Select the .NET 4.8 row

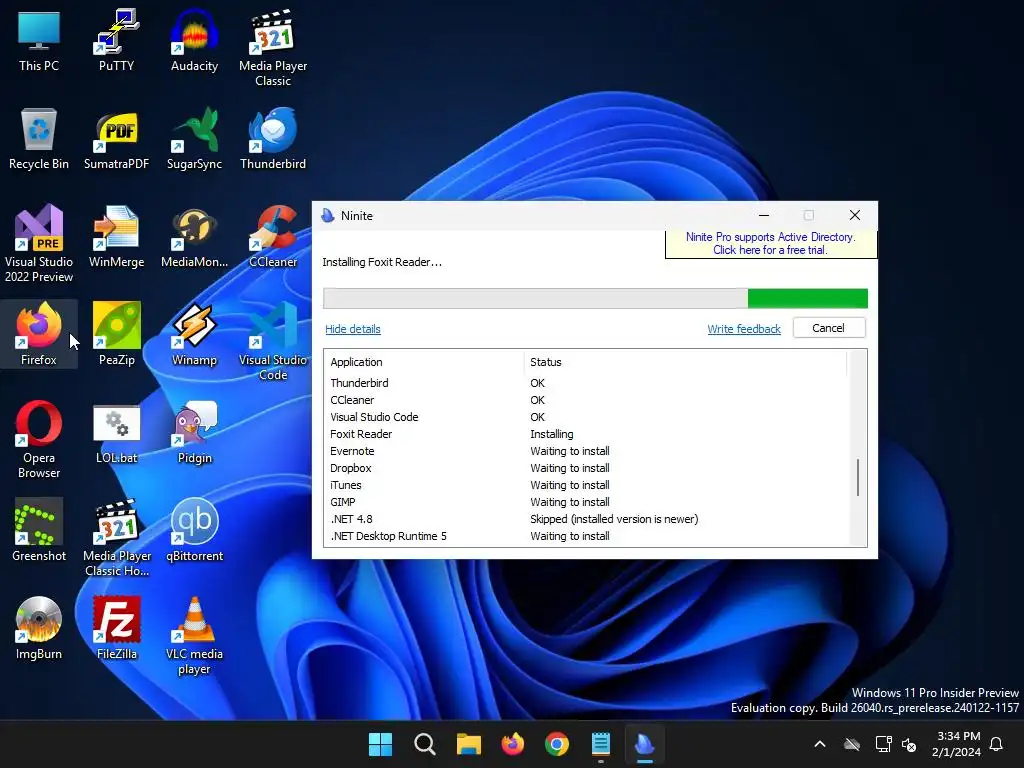click(x=586, y=519)
